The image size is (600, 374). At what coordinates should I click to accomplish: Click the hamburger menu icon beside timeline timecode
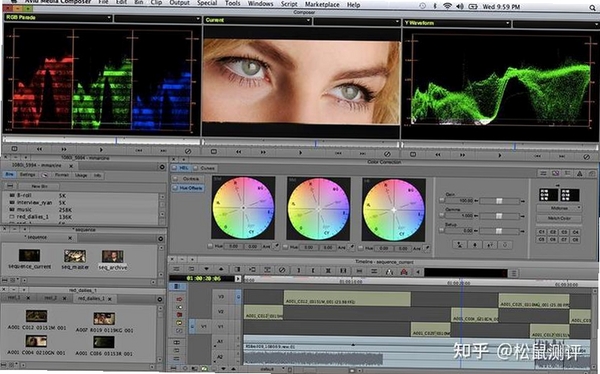(x=514, y=273)
